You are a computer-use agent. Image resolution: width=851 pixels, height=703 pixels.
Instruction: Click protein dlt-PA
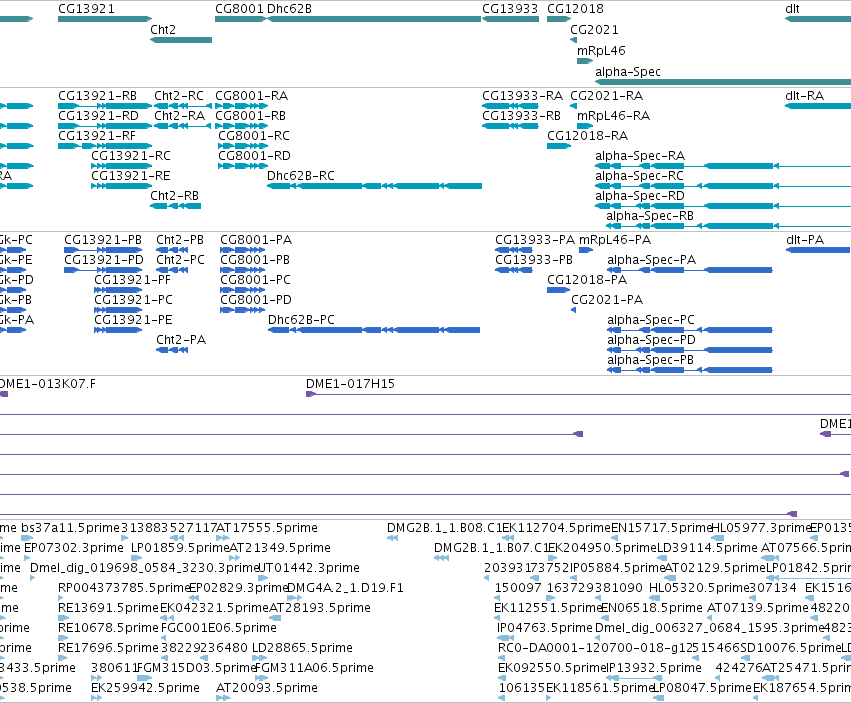click(805, 240)
